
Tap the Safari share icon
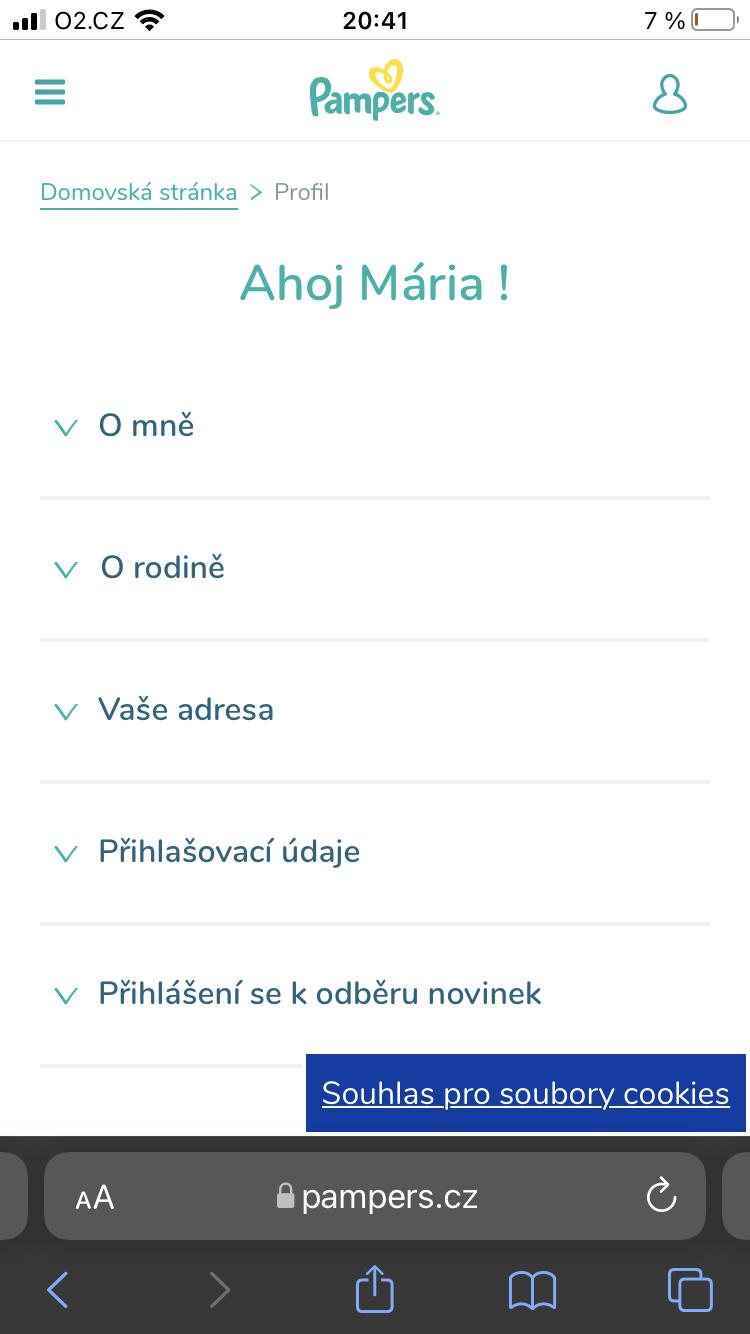[375, 1290]
